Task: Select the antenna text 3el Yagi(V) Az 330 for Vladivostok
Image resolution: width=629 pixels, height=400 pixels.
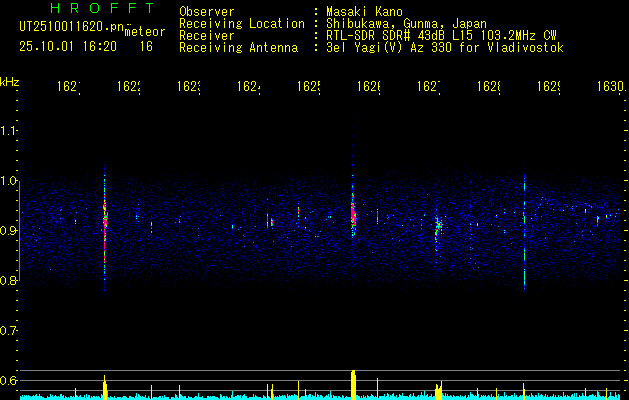Action: [445, 48]
